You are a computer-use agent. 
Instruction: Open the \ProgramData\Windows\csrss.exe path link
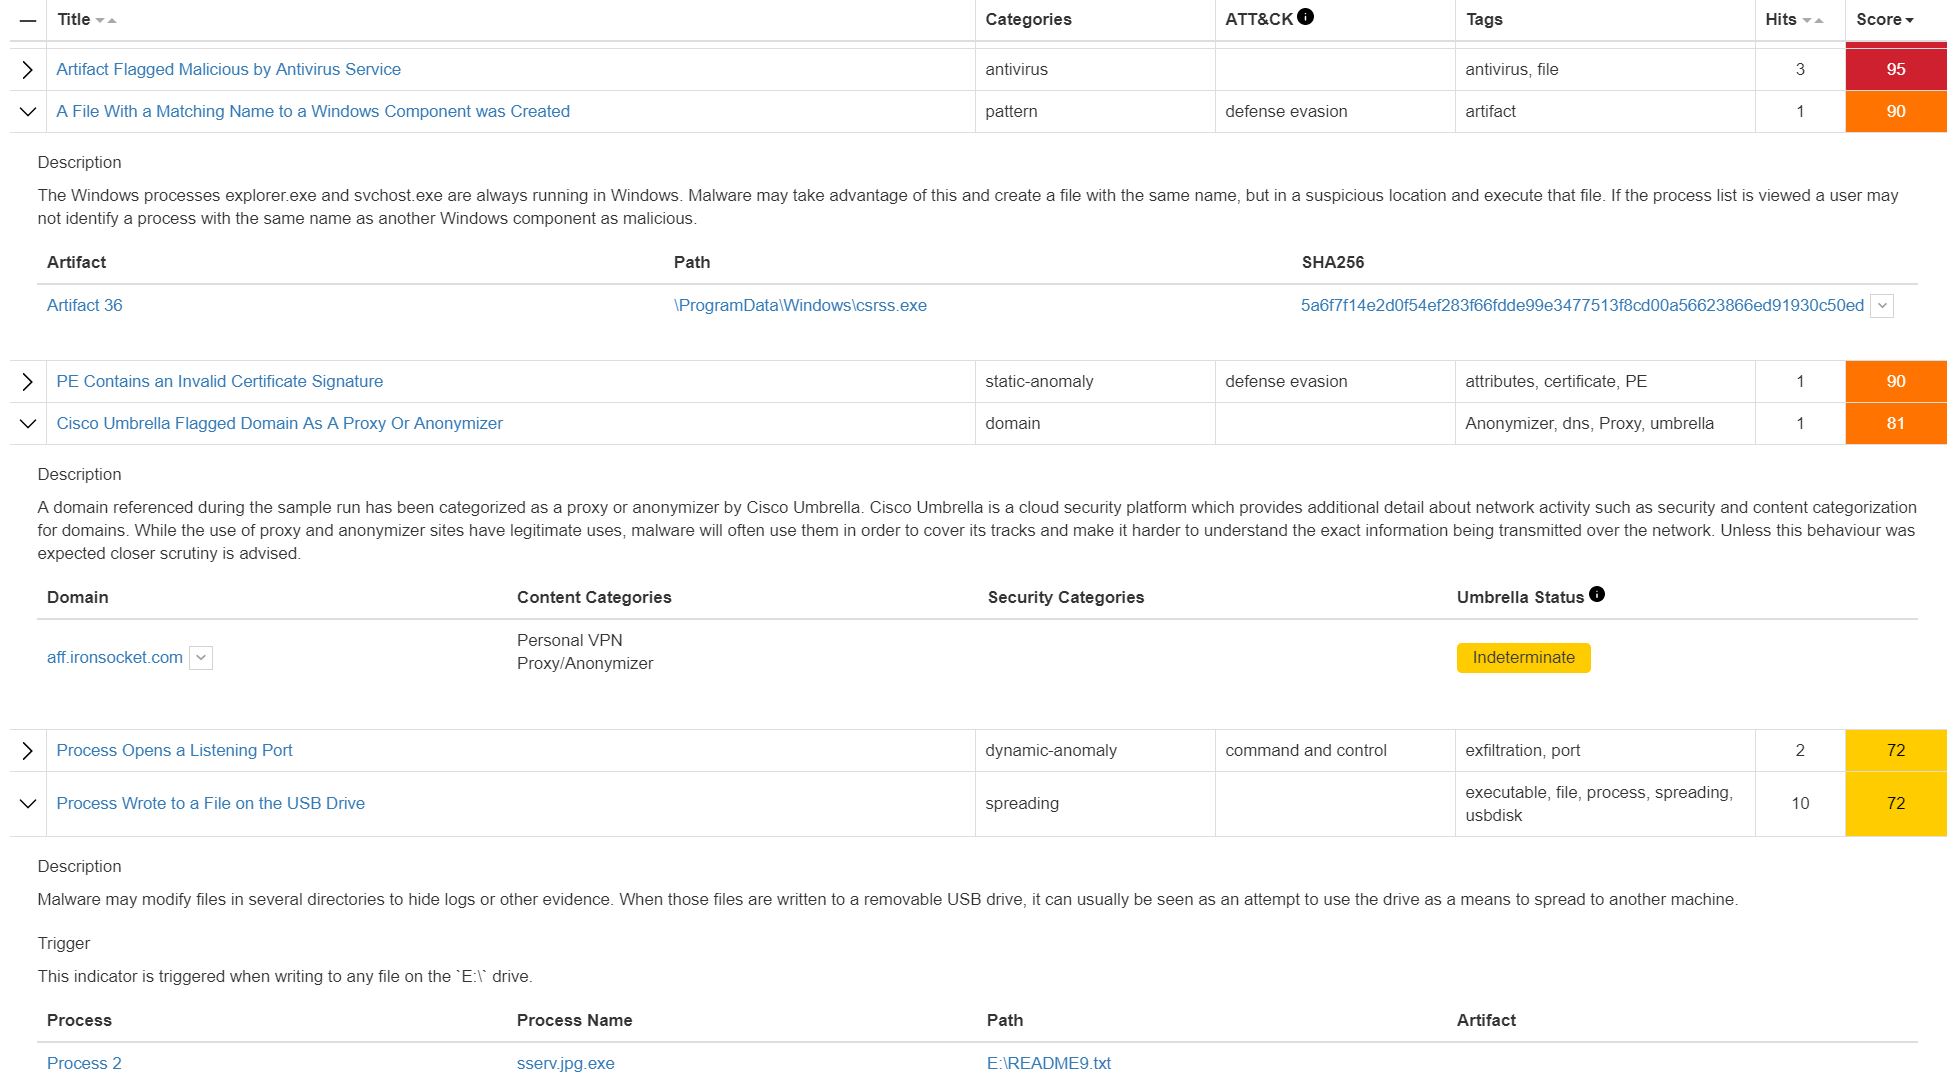(x=800, y=306)
